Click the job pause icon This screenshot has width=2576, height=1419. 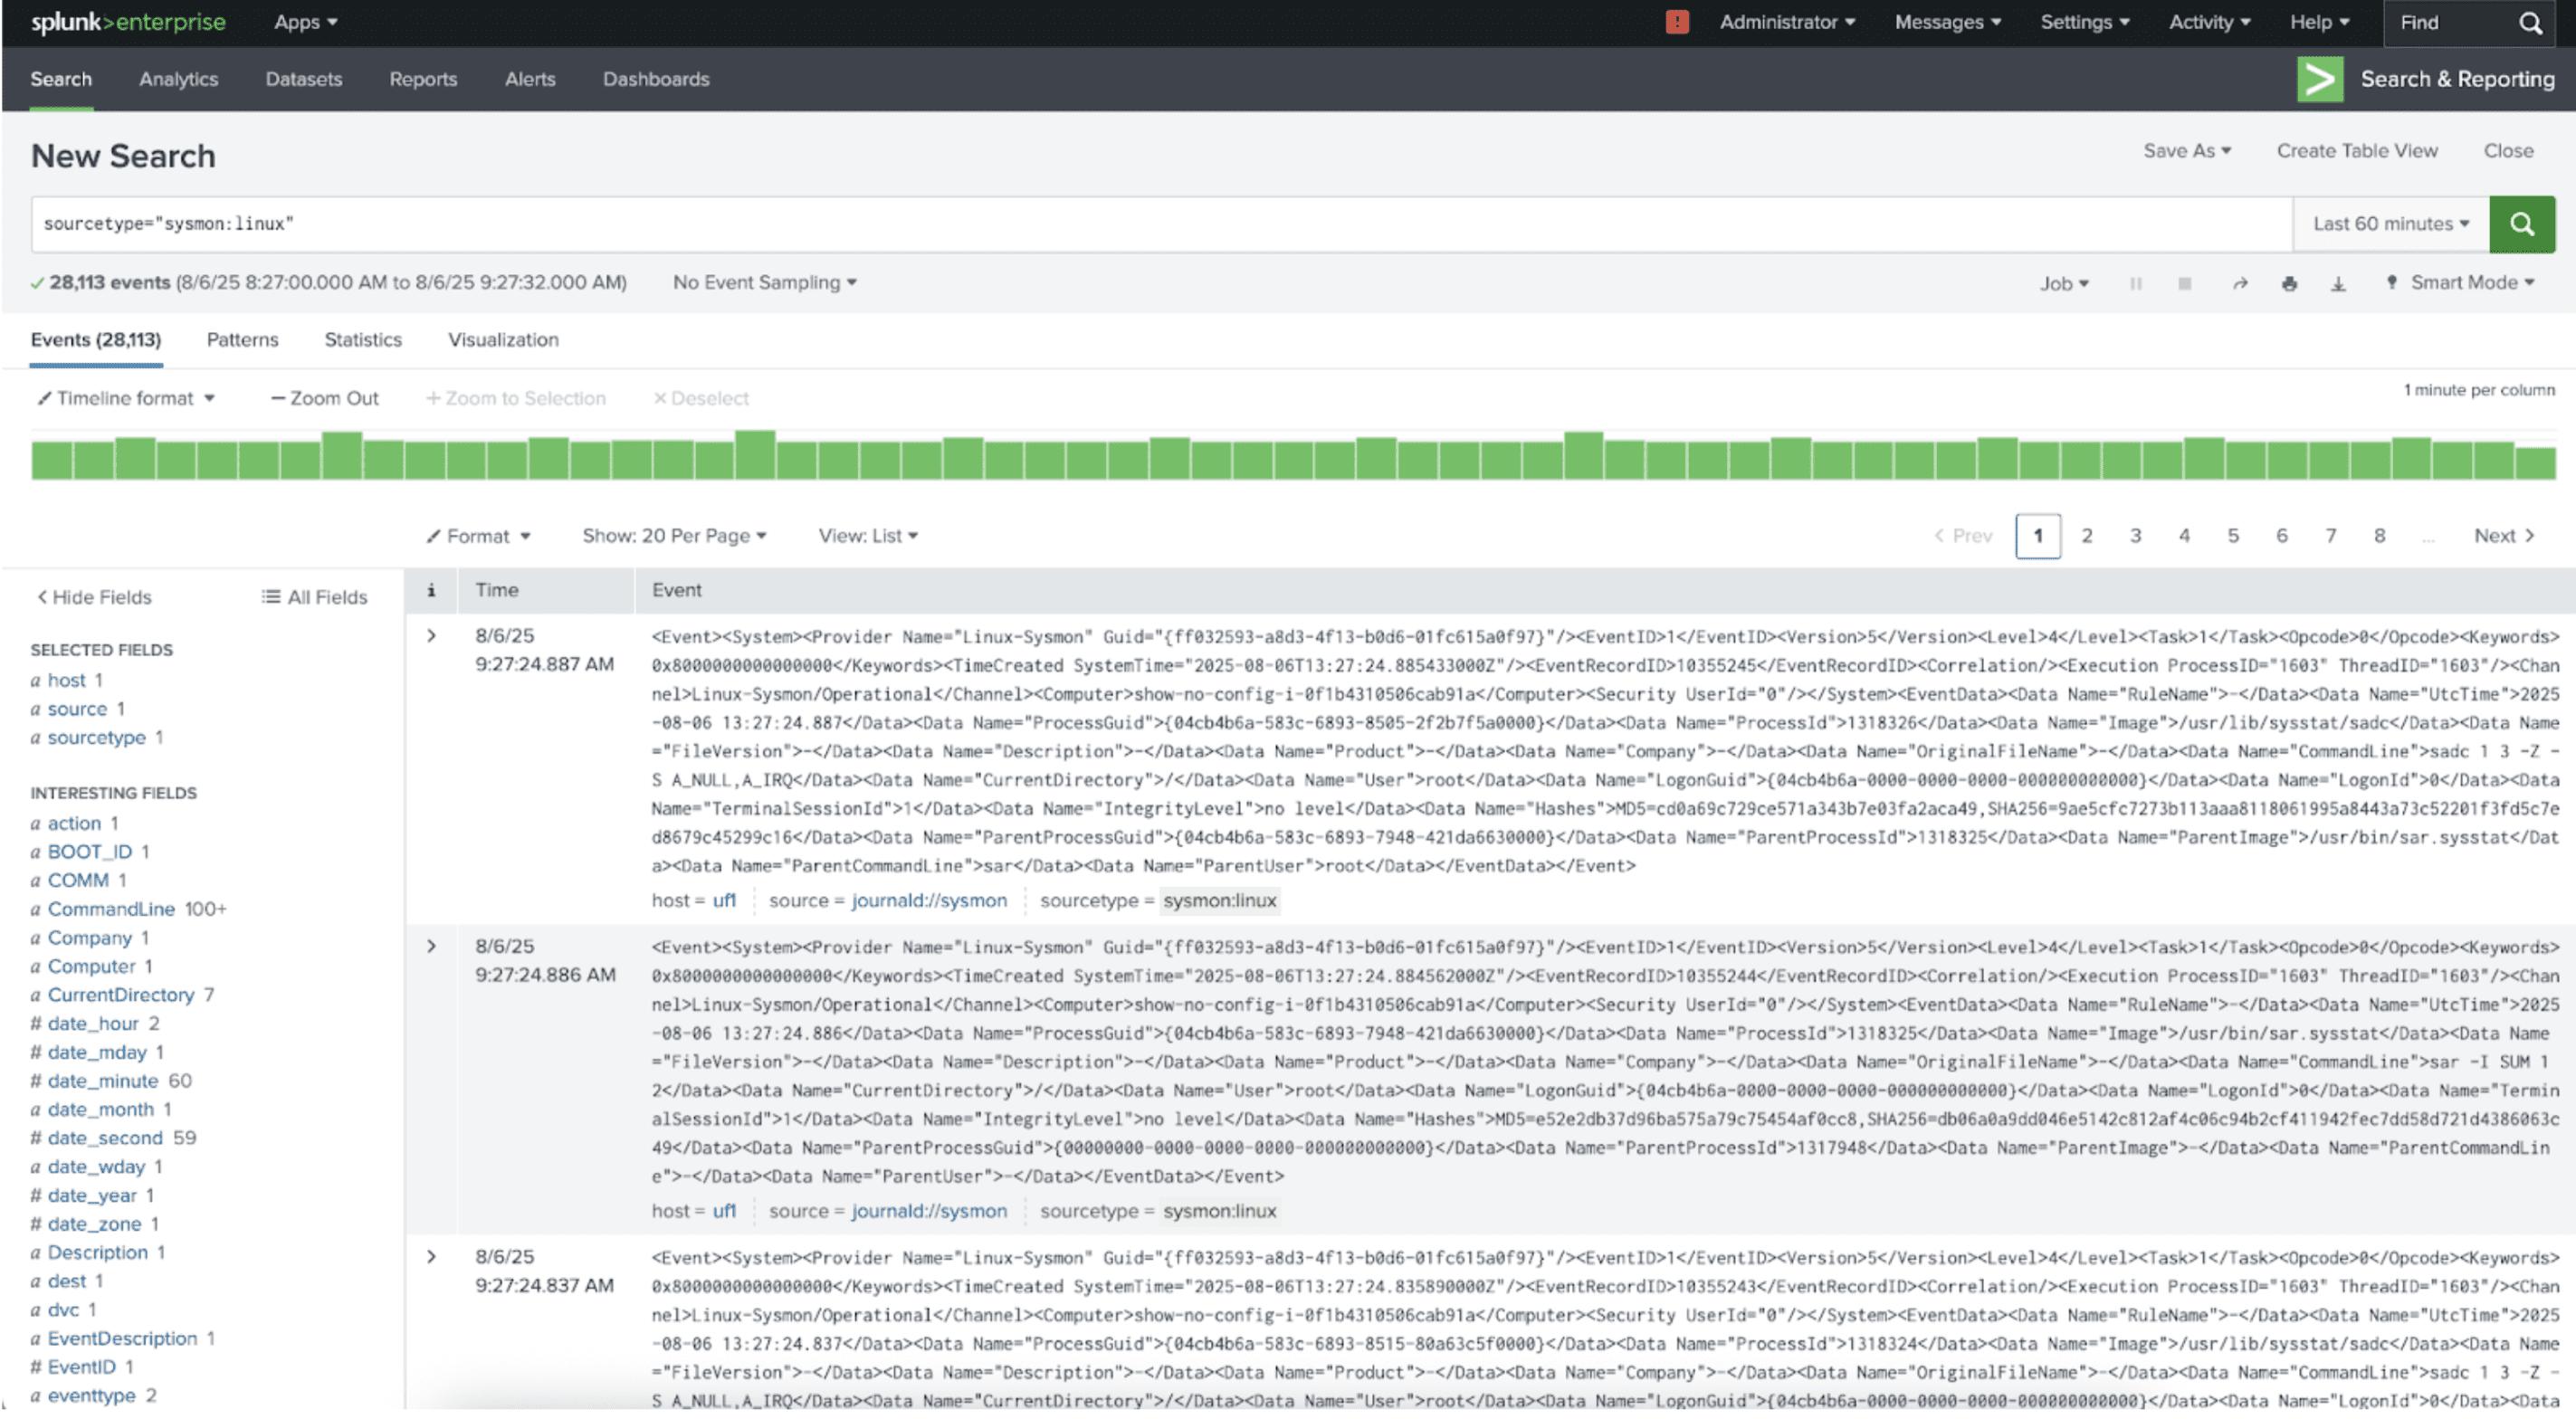[2135, 284]
